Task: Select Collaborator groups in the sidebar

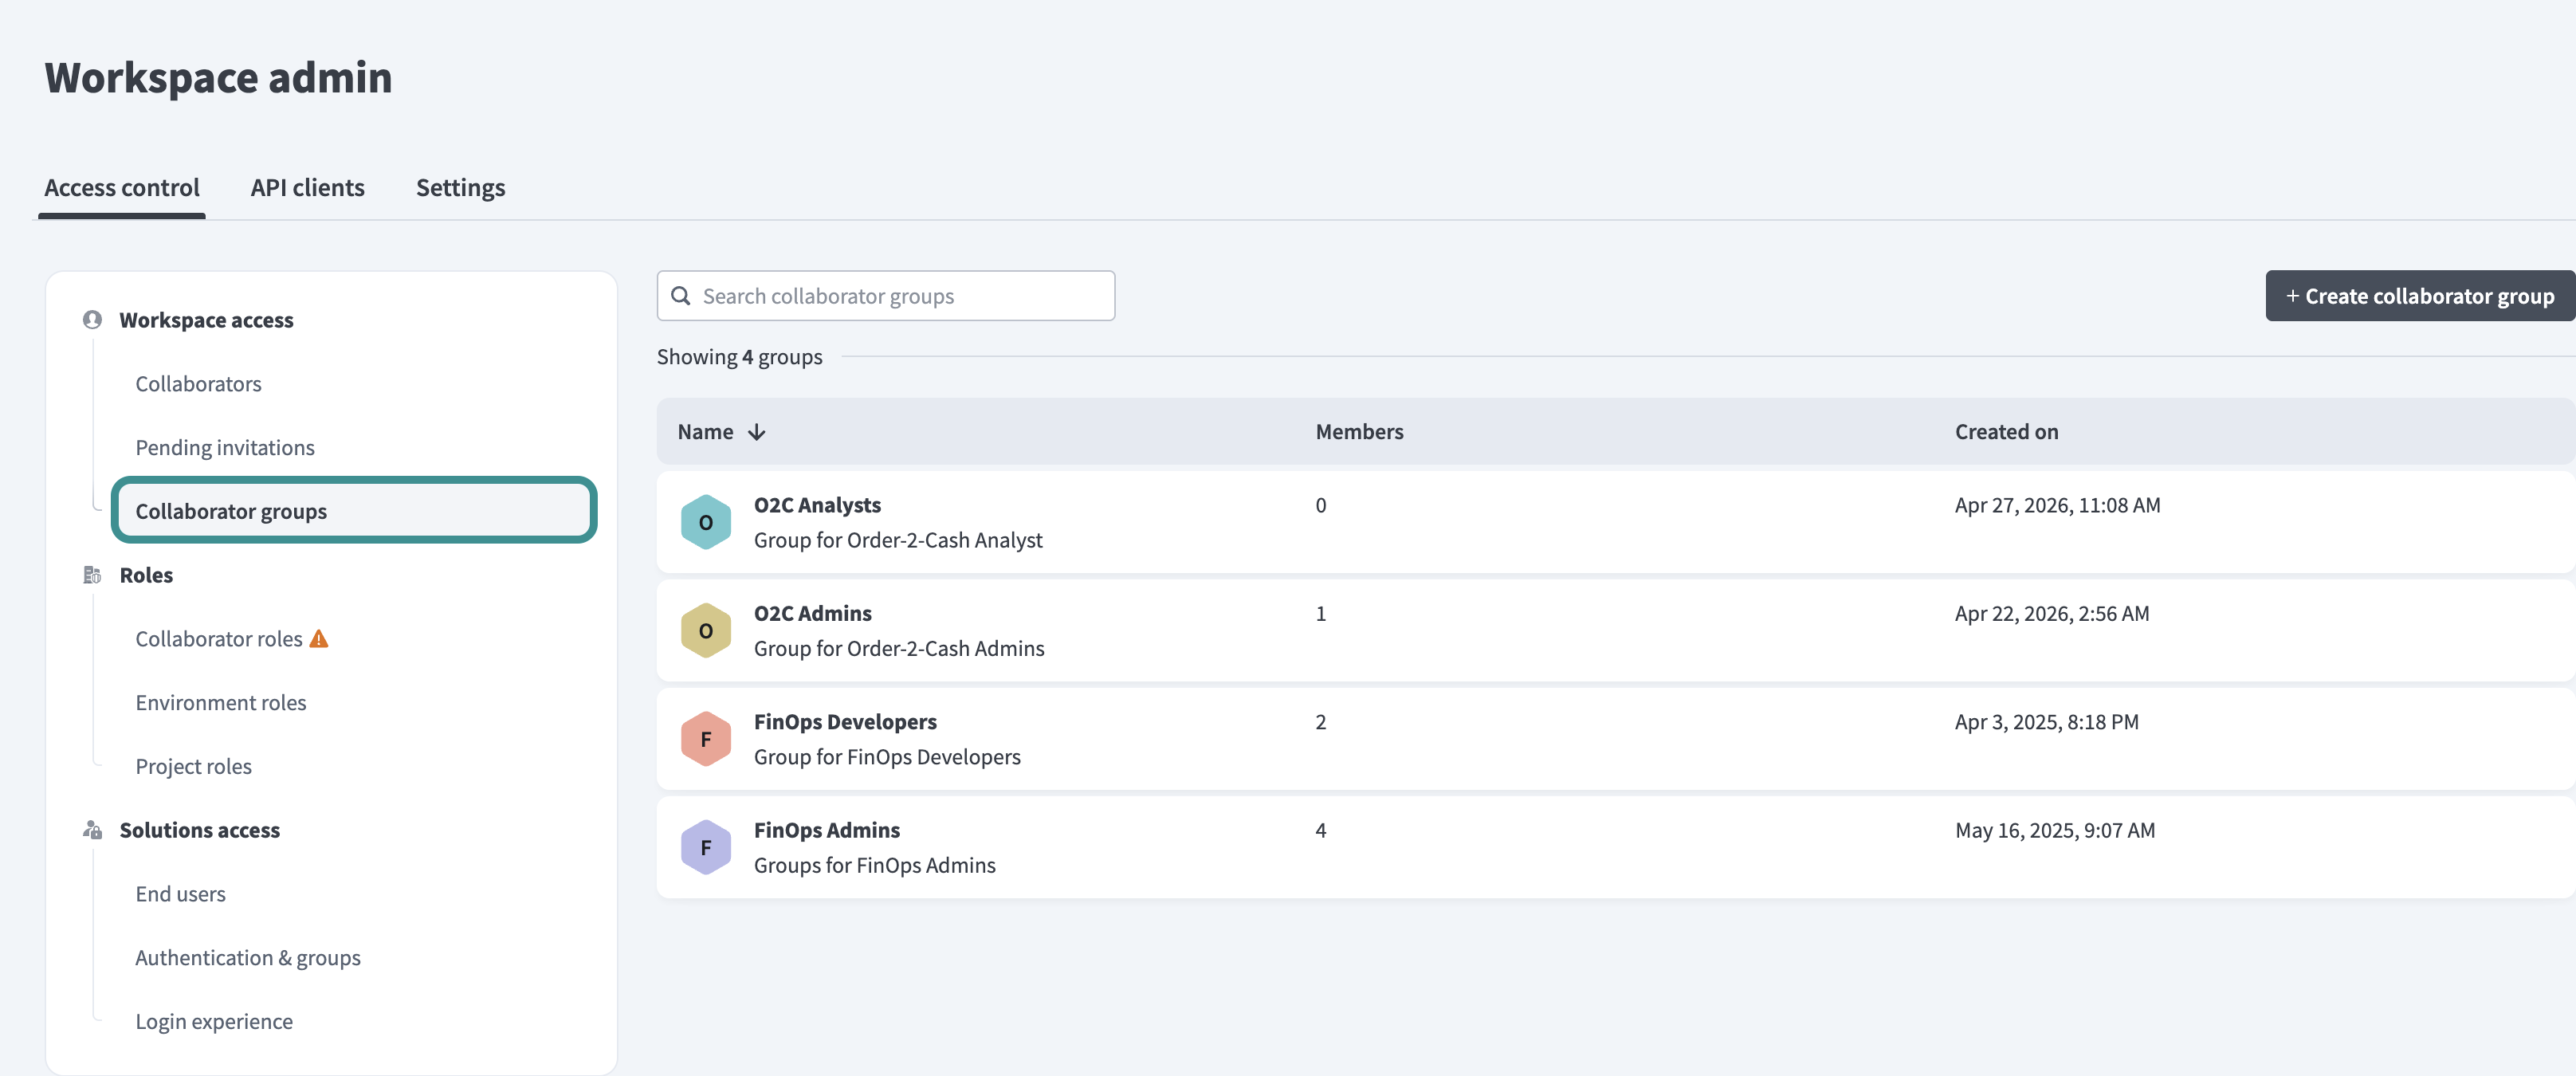Action: [231, 510]
